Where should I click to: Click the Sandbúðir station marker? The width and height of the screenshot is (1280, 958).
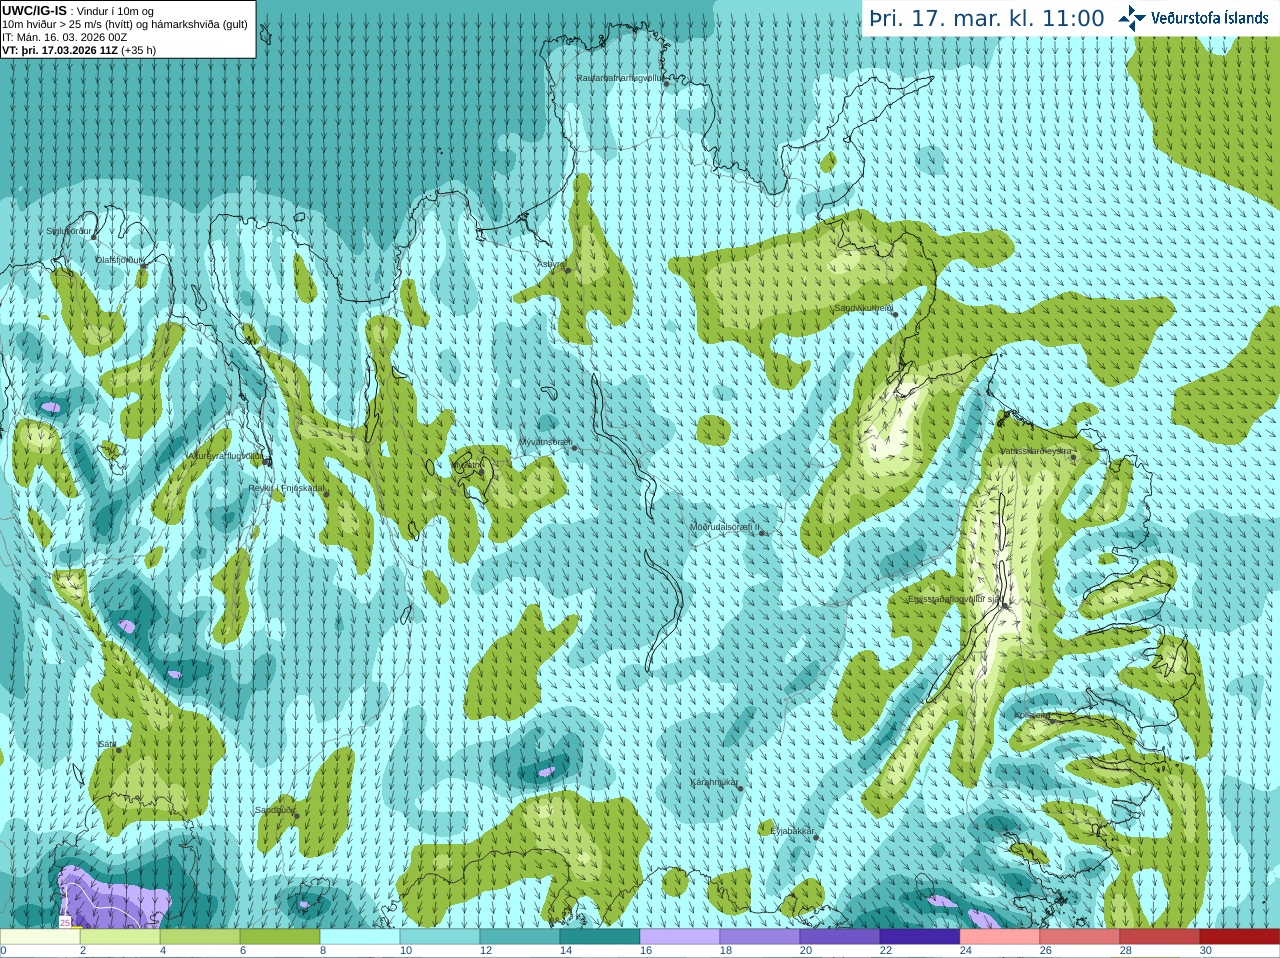(296, 816)
